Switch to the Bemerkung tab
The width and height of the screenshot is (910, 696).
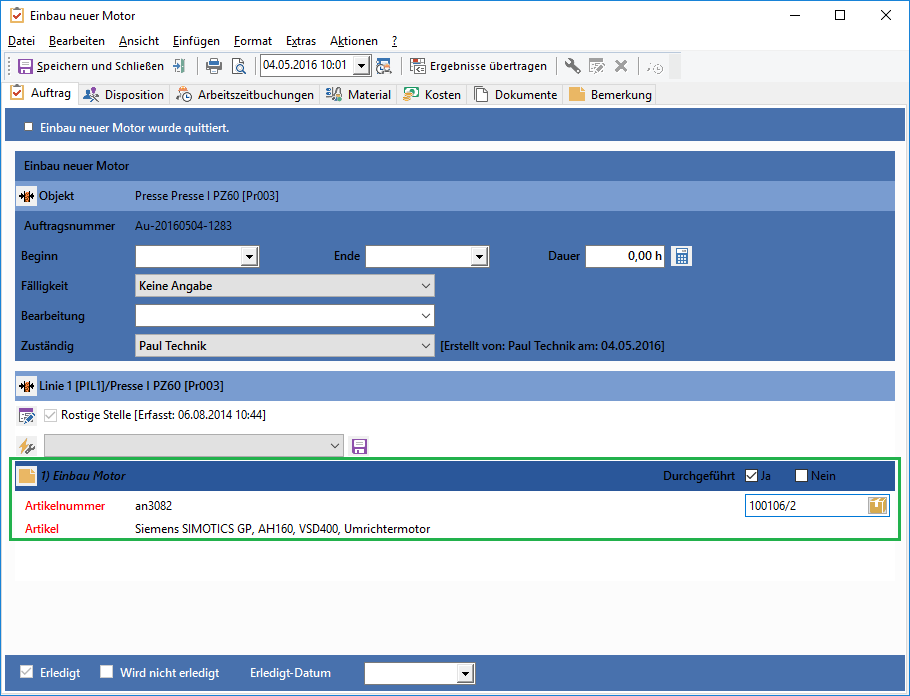(x=610, y=95)
